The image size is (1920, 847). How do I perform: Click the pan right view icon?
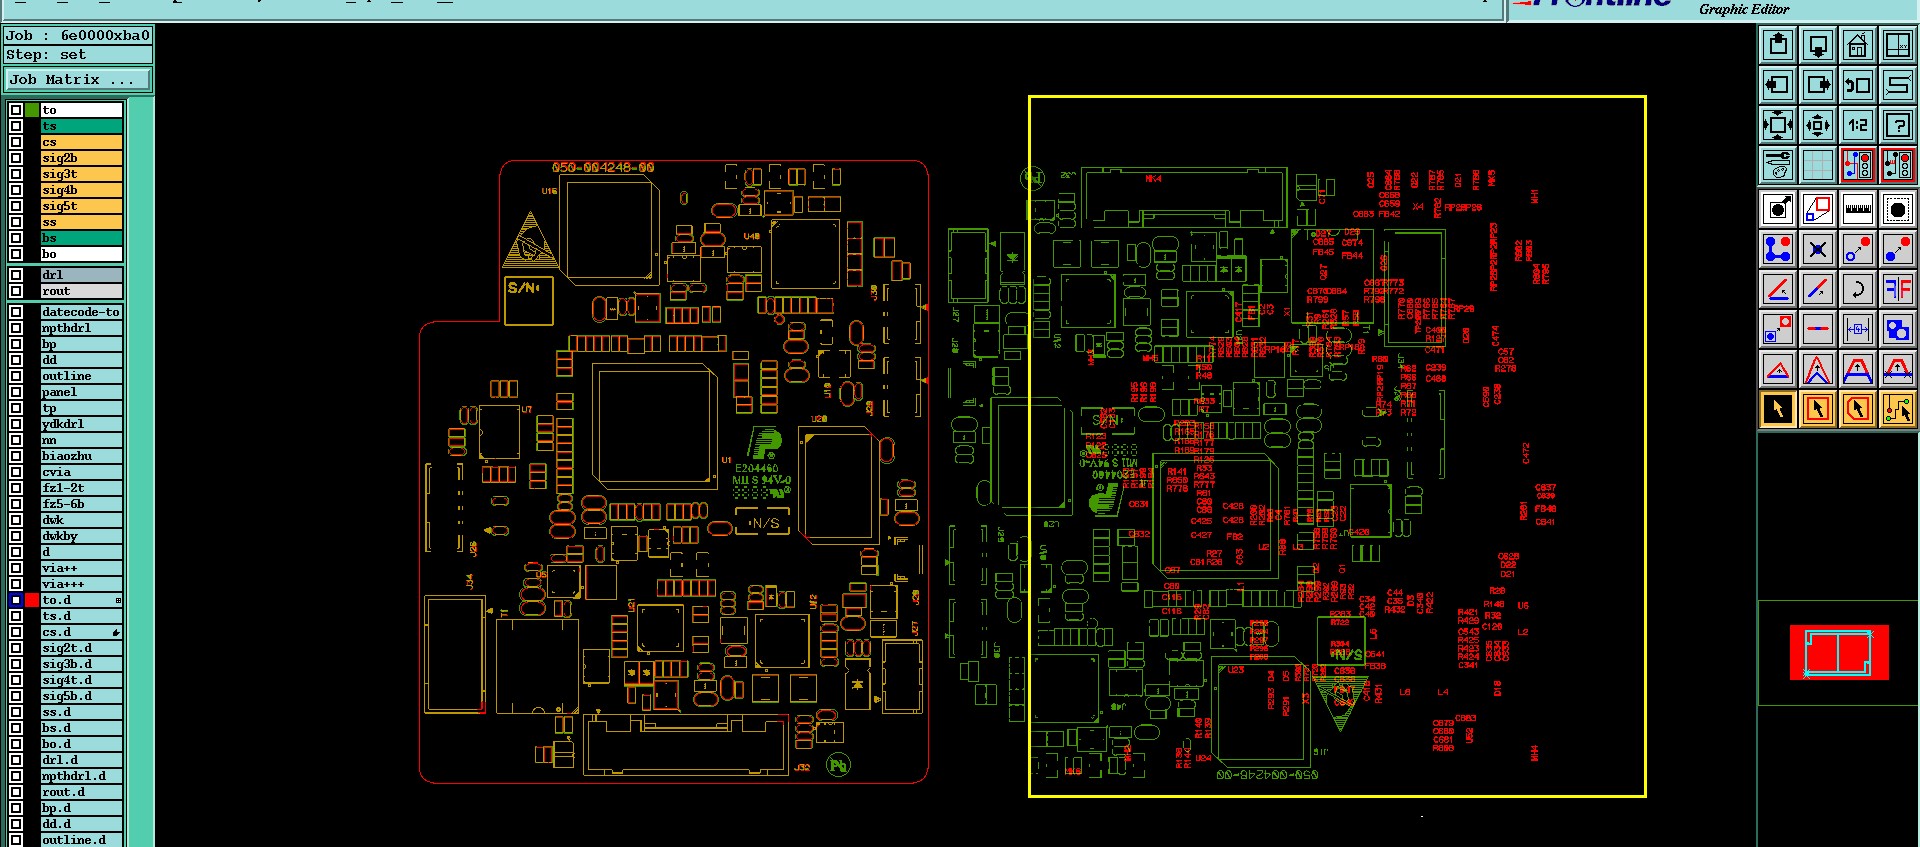coord(1818,85)
